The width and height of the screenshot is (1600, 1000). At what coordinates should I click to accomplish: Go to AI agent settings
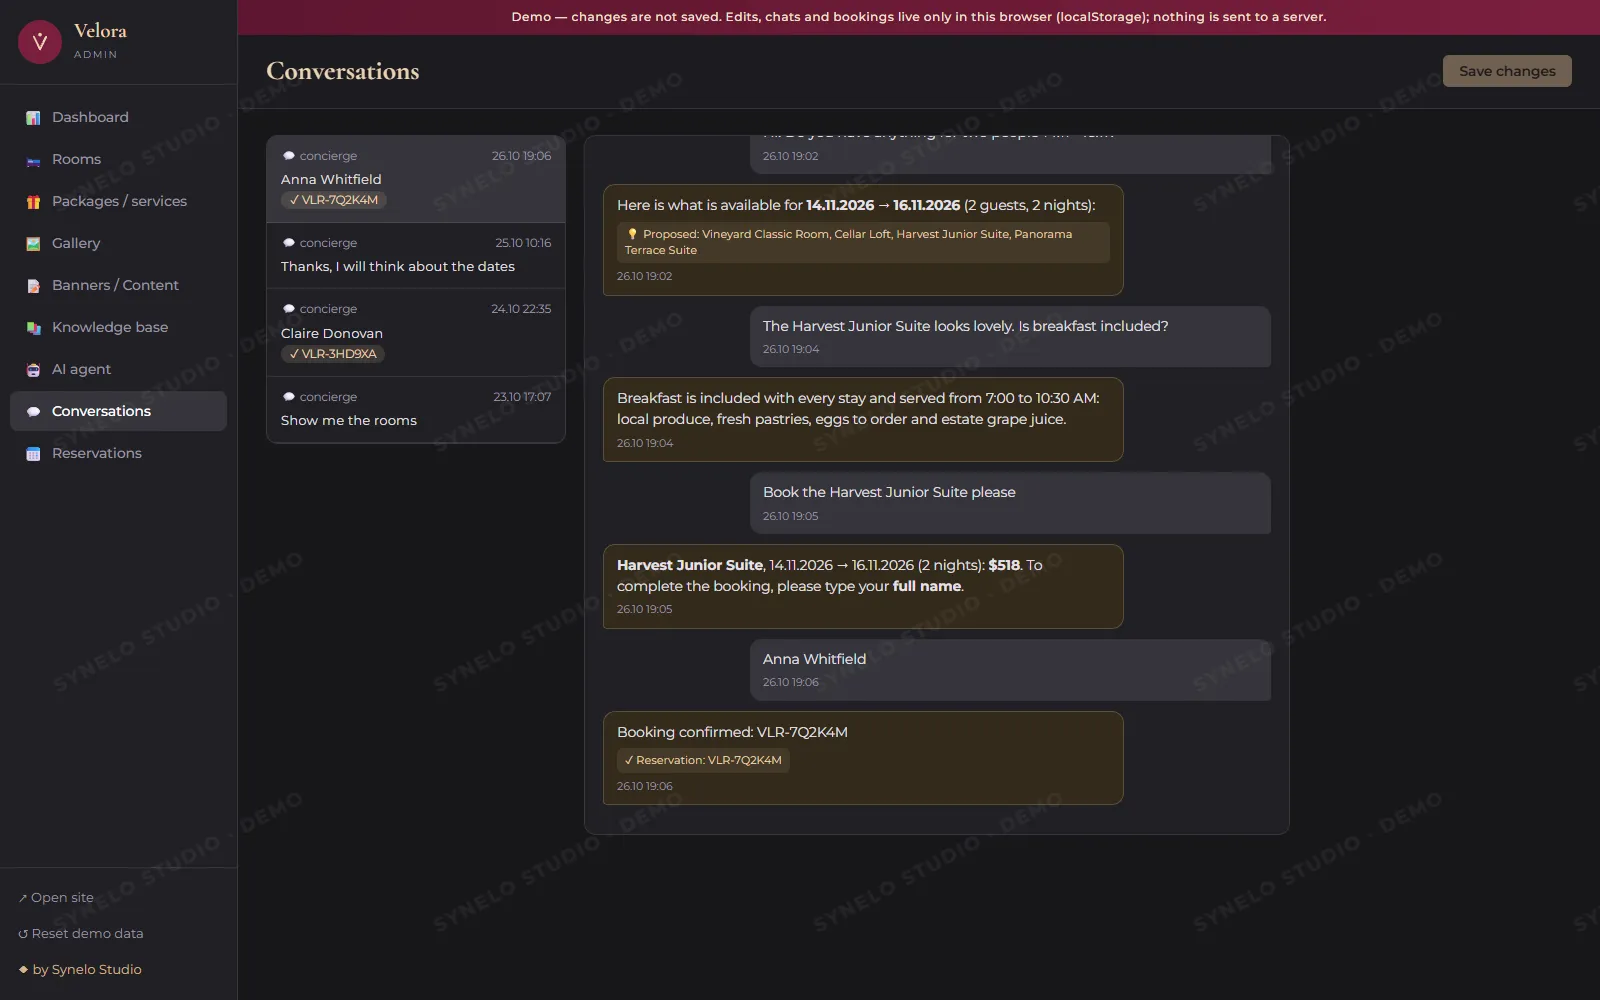point(118,369)
